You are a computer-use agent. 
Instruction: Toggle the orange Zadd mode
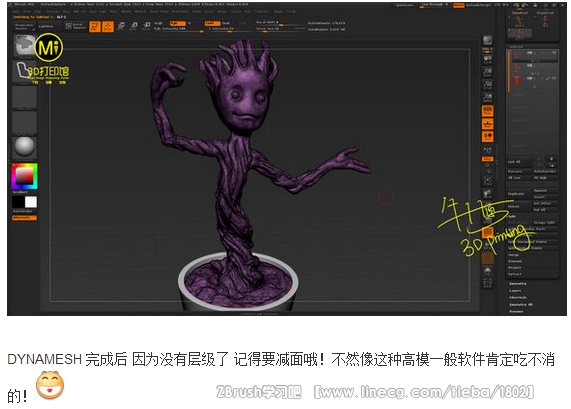point(212,23)
